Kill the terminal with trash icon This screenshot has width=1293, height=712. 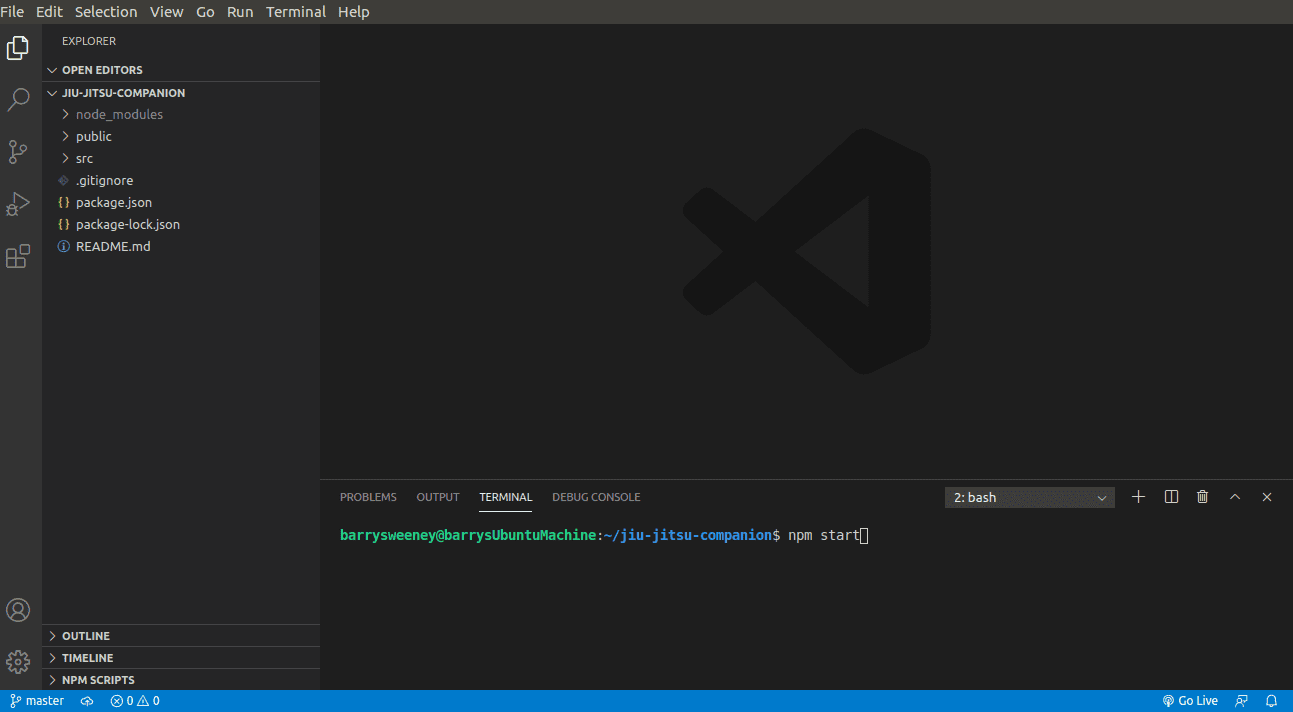(x=1203, y=497)
